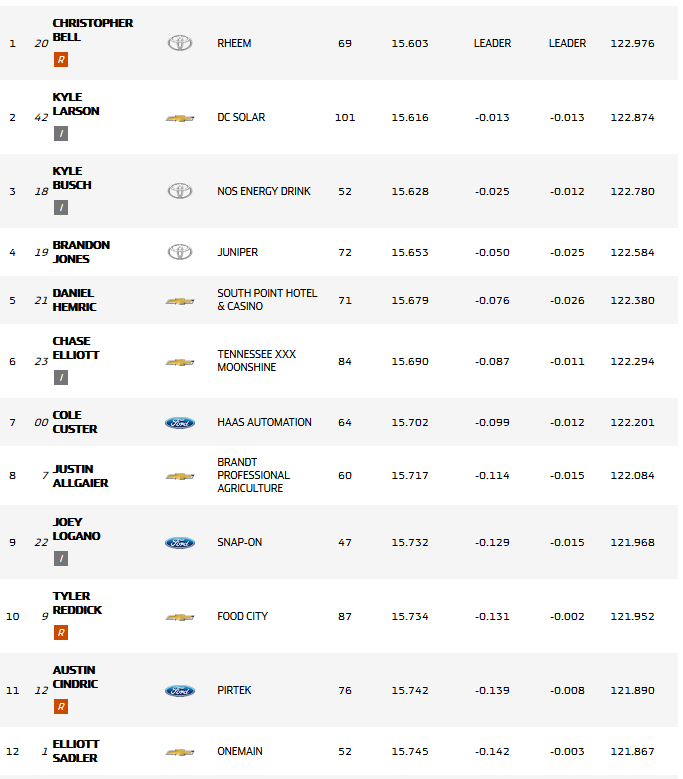Click the Haas Automation sponsor text
This screenshot has width=683, height=779.
(264, 422)
